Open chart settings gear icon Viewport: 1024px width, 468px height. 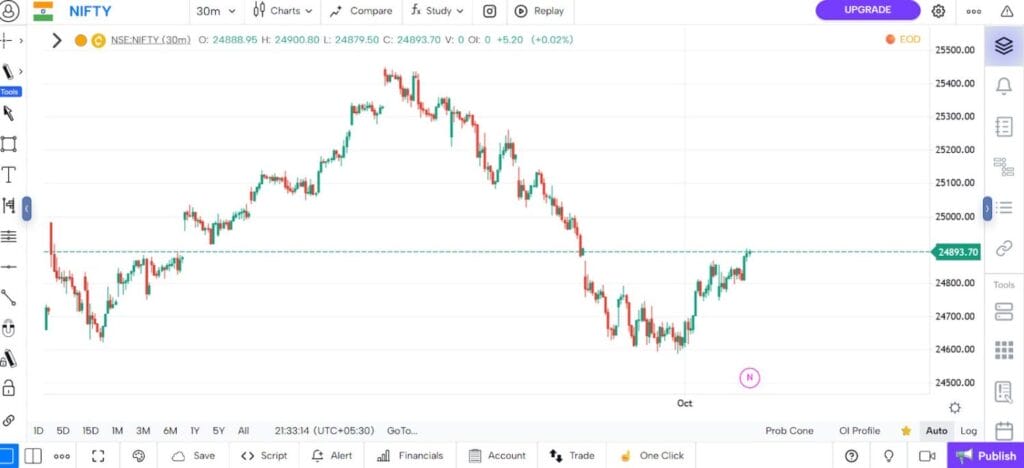point(938,11)
